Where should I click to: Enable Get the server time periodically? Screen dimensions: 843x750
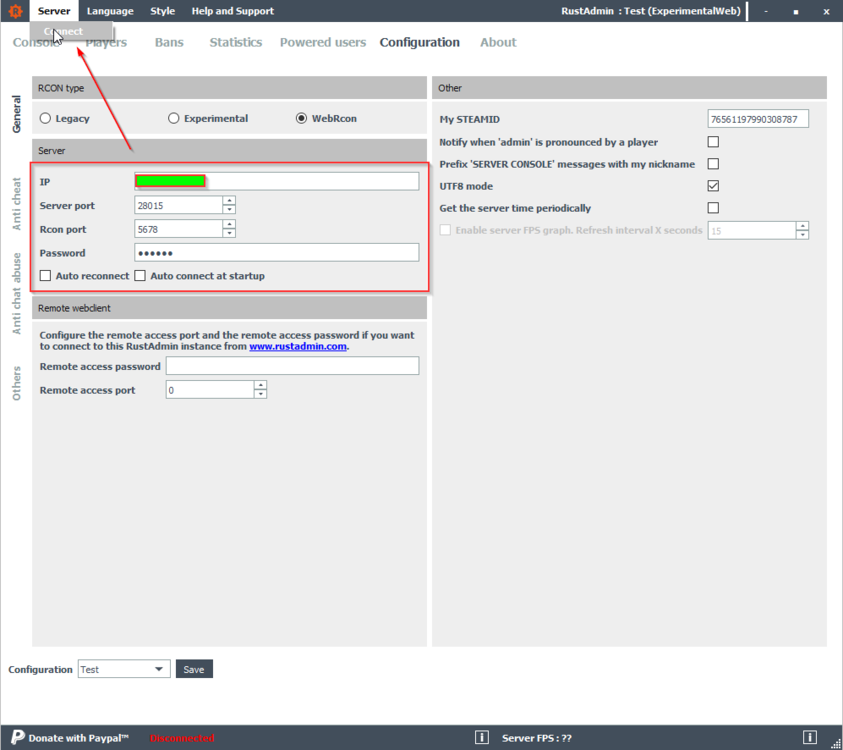(713, 208)
